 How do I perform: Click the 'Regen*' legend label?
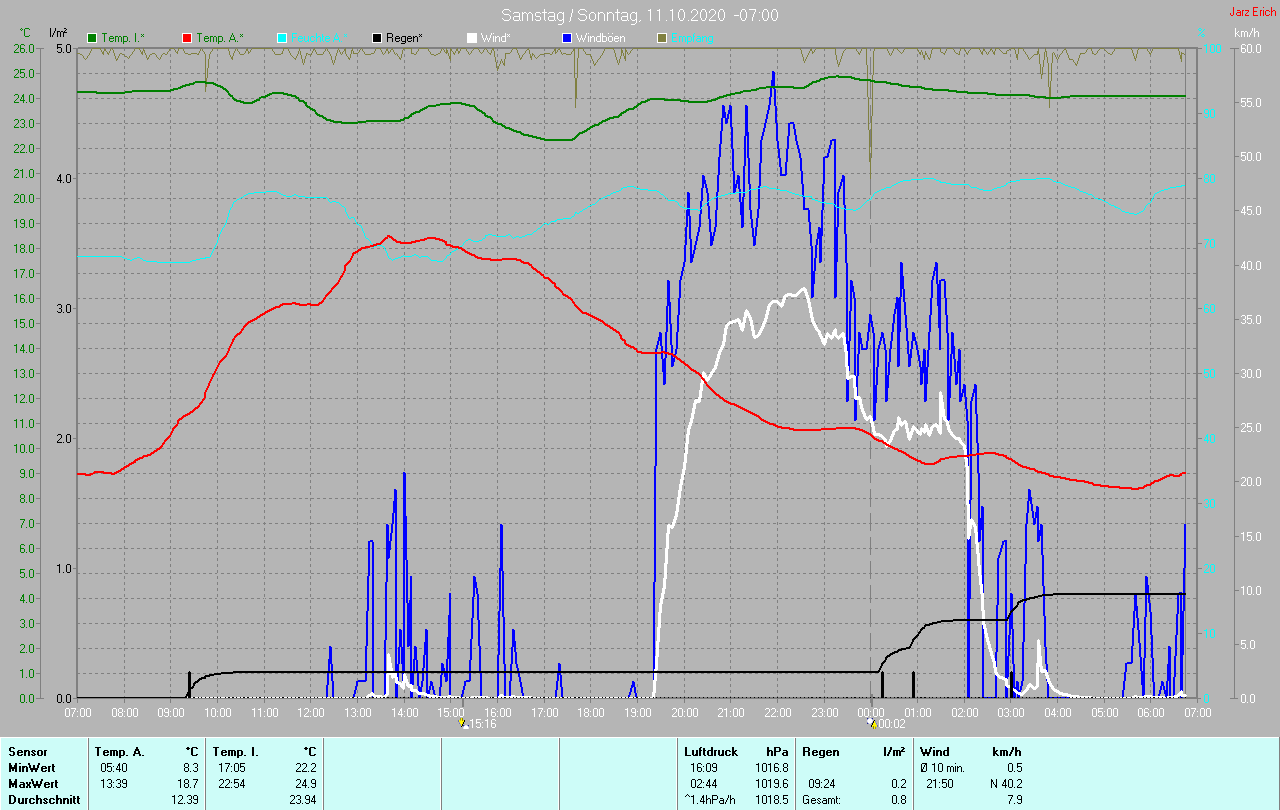[405, 38]
